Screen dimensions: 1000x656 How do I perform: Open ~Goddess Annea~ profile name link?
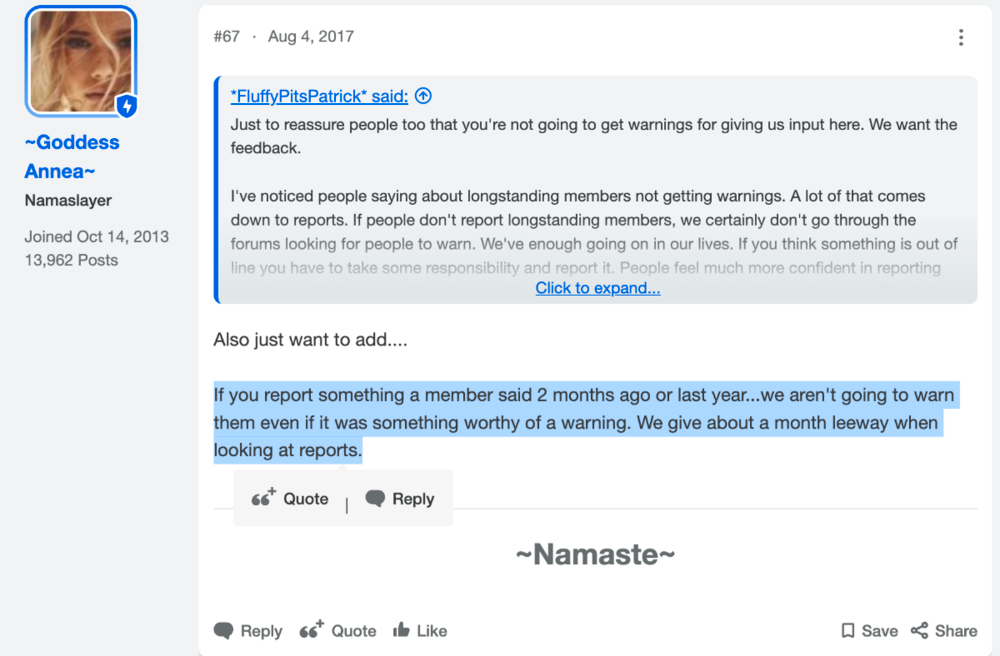point(71,156)
